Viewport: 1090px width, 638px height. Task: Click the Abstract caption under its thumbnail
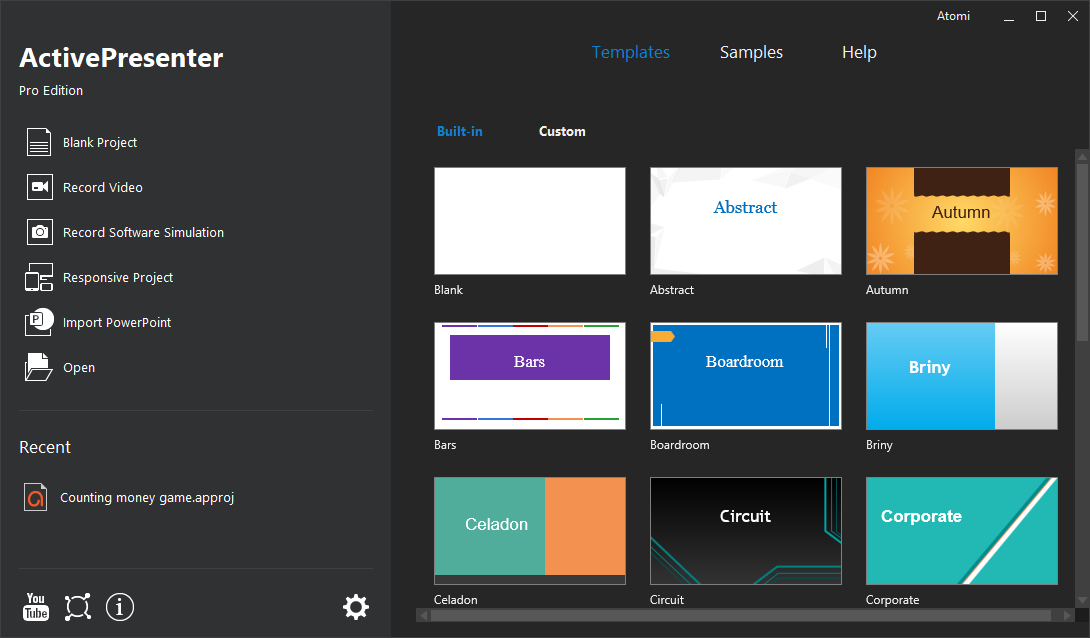pos(672,290)
